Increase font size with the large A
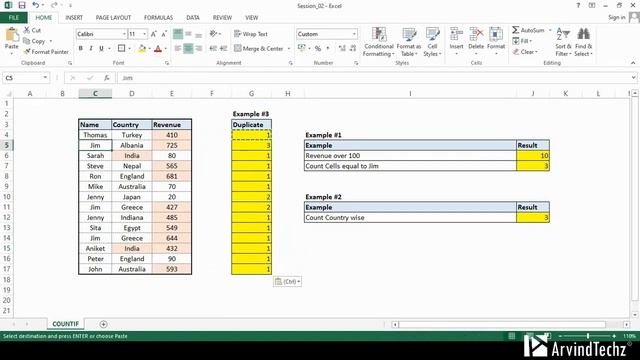The height and width of the screenshot is (360, 640). coord(153,34)
